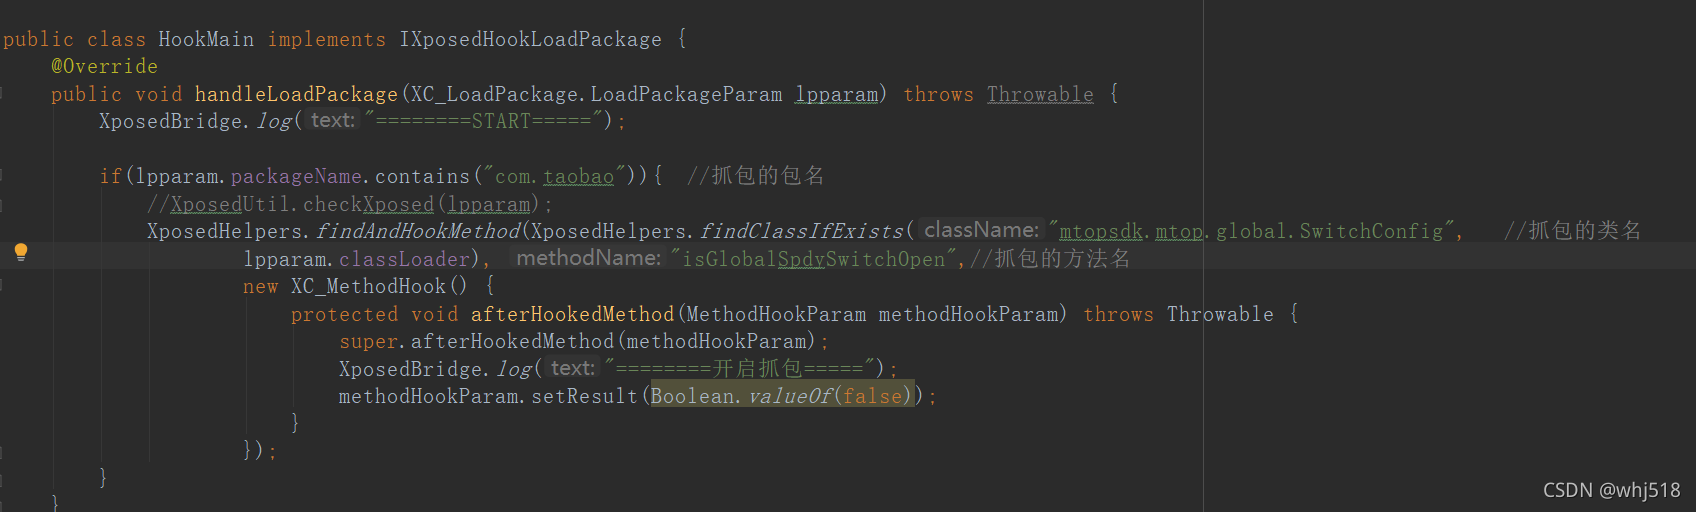Screen dimensions: 1696x512
Task: Click IXposedHookLoadPackage interface name
Action: [530, 39]
